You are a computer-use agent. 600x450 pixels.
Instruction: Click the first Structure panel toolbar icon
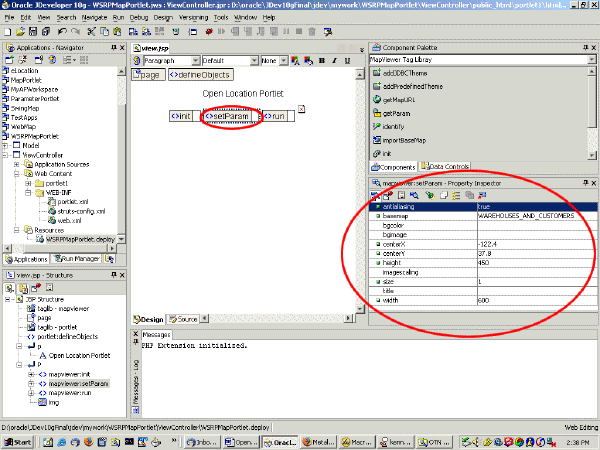tap(10, 288)
